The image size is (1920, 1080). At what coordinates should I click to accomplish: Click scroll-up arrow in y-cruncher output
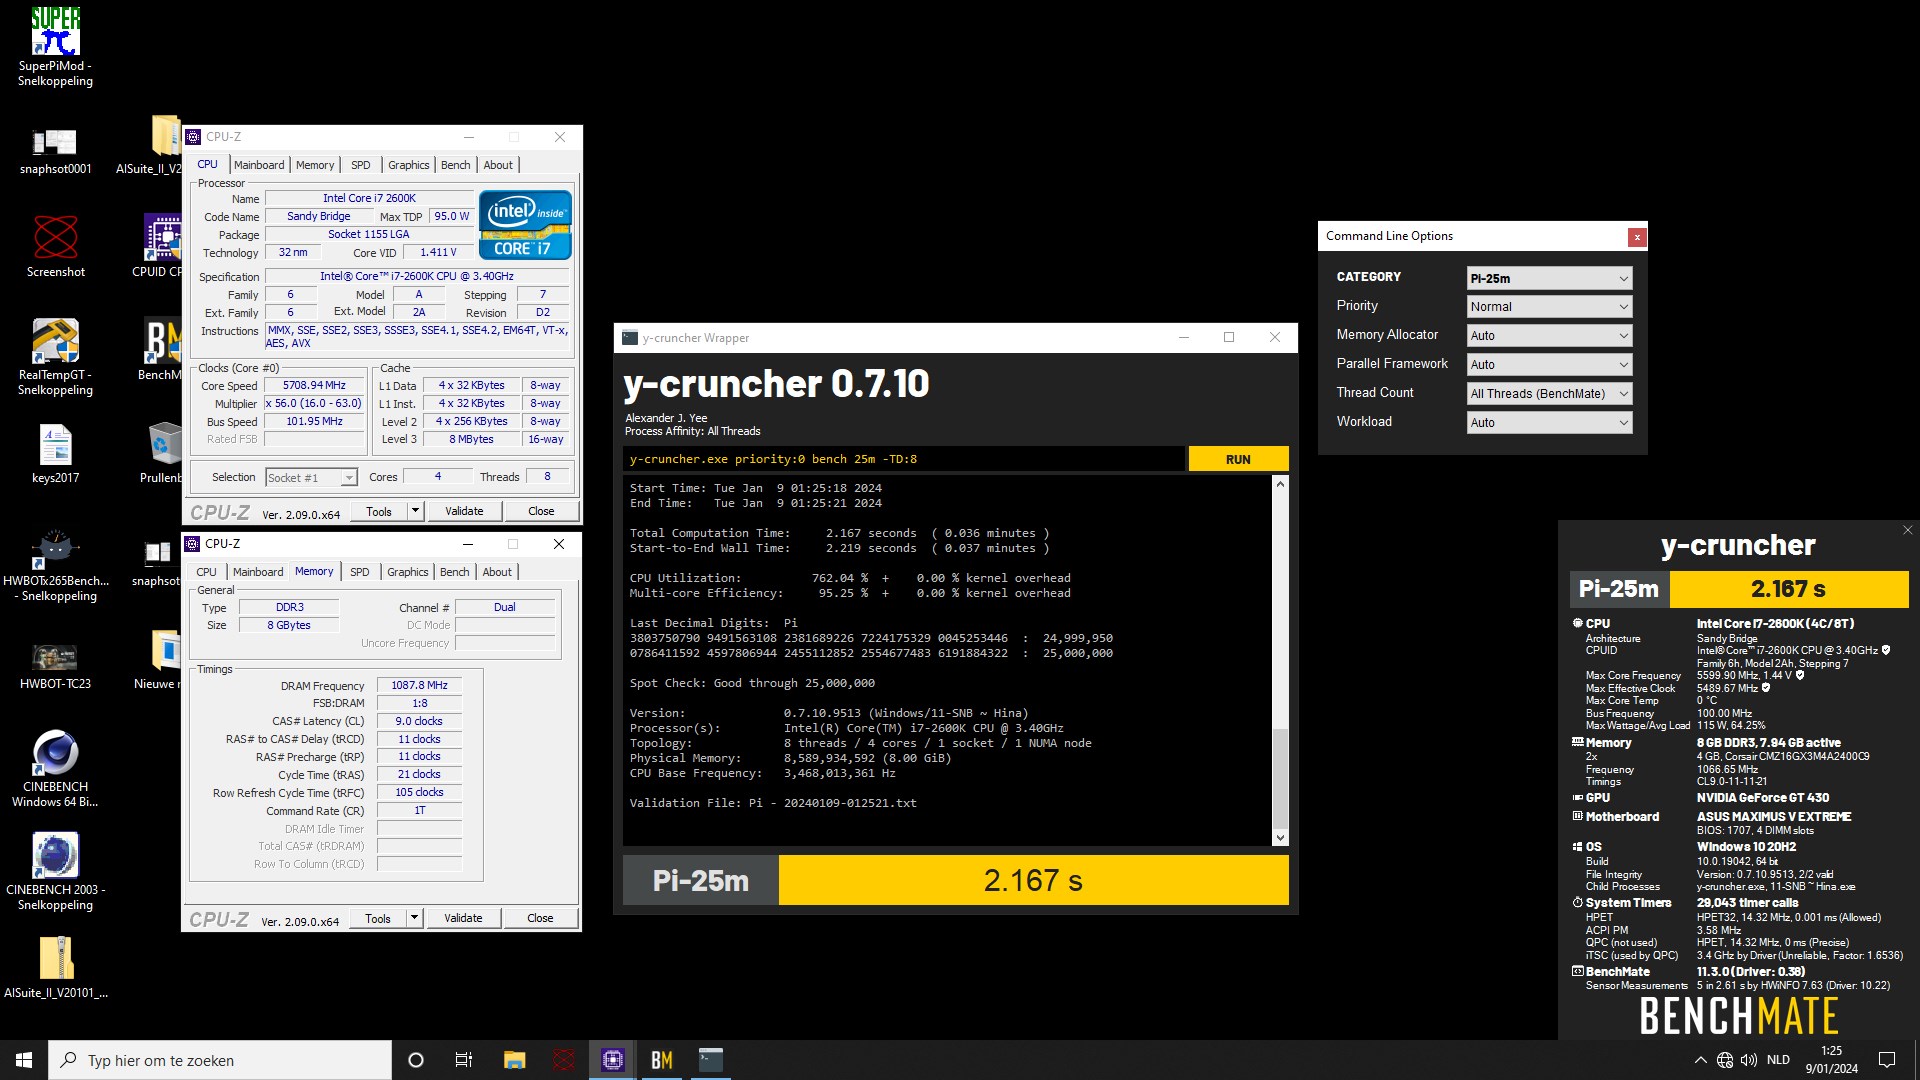(x=1280, y=484)
